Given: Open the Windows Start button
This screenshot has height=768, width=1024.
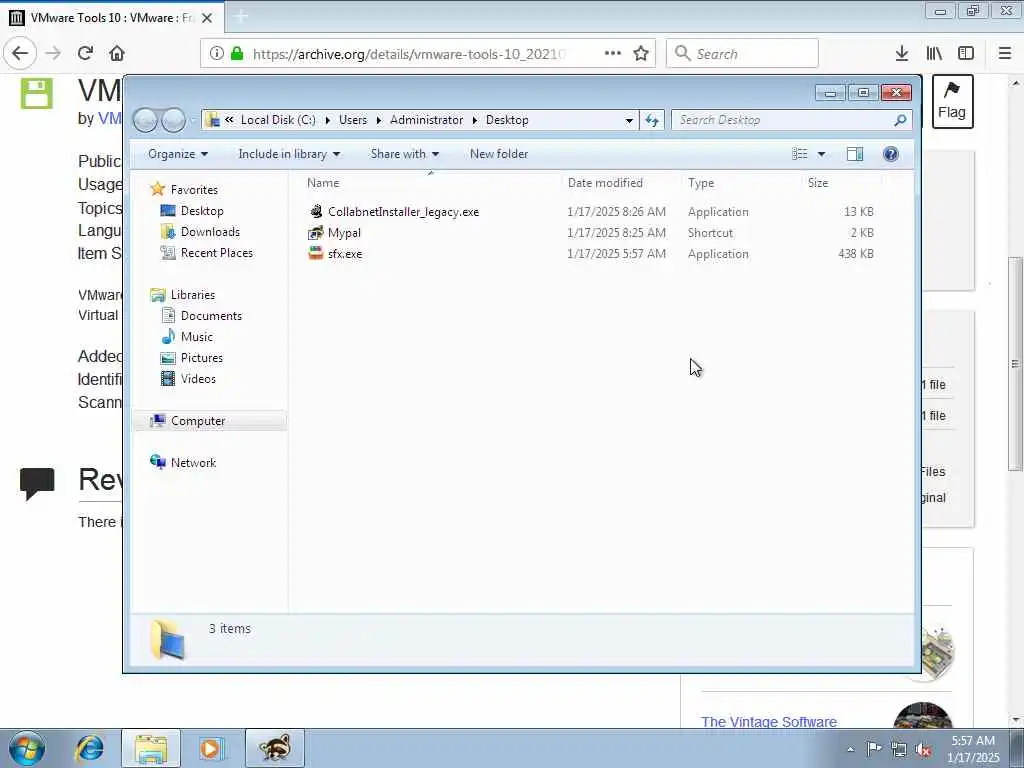Looking at the screenshot, I should pyautogui.click(x=27, y=748).
